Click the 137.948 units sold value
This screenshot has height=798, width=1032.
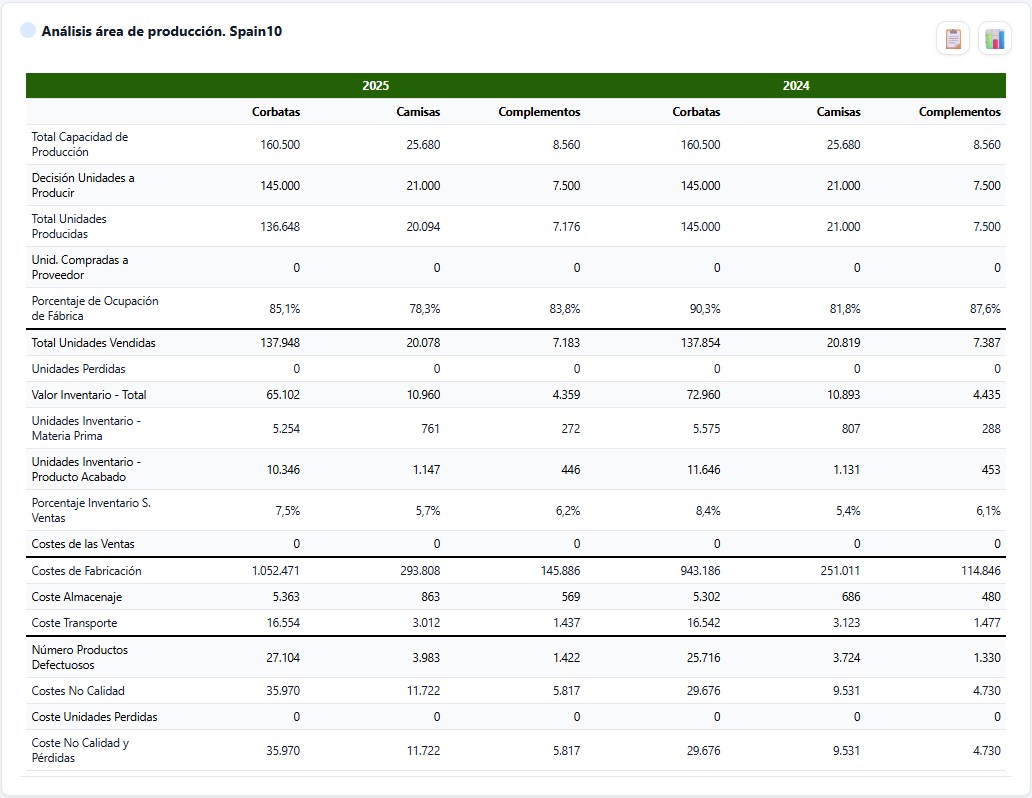(280, 343)
